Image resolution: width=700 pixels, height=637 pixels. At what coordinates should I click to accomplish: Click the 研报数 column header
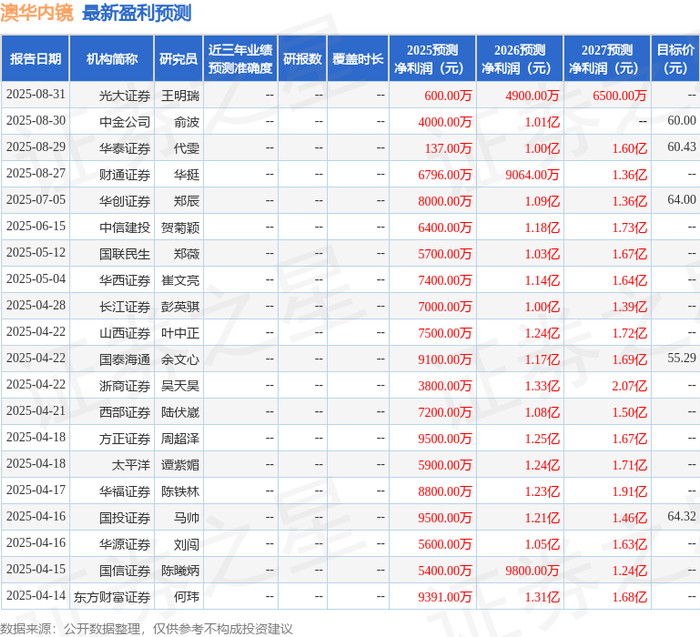click(302, 59)
